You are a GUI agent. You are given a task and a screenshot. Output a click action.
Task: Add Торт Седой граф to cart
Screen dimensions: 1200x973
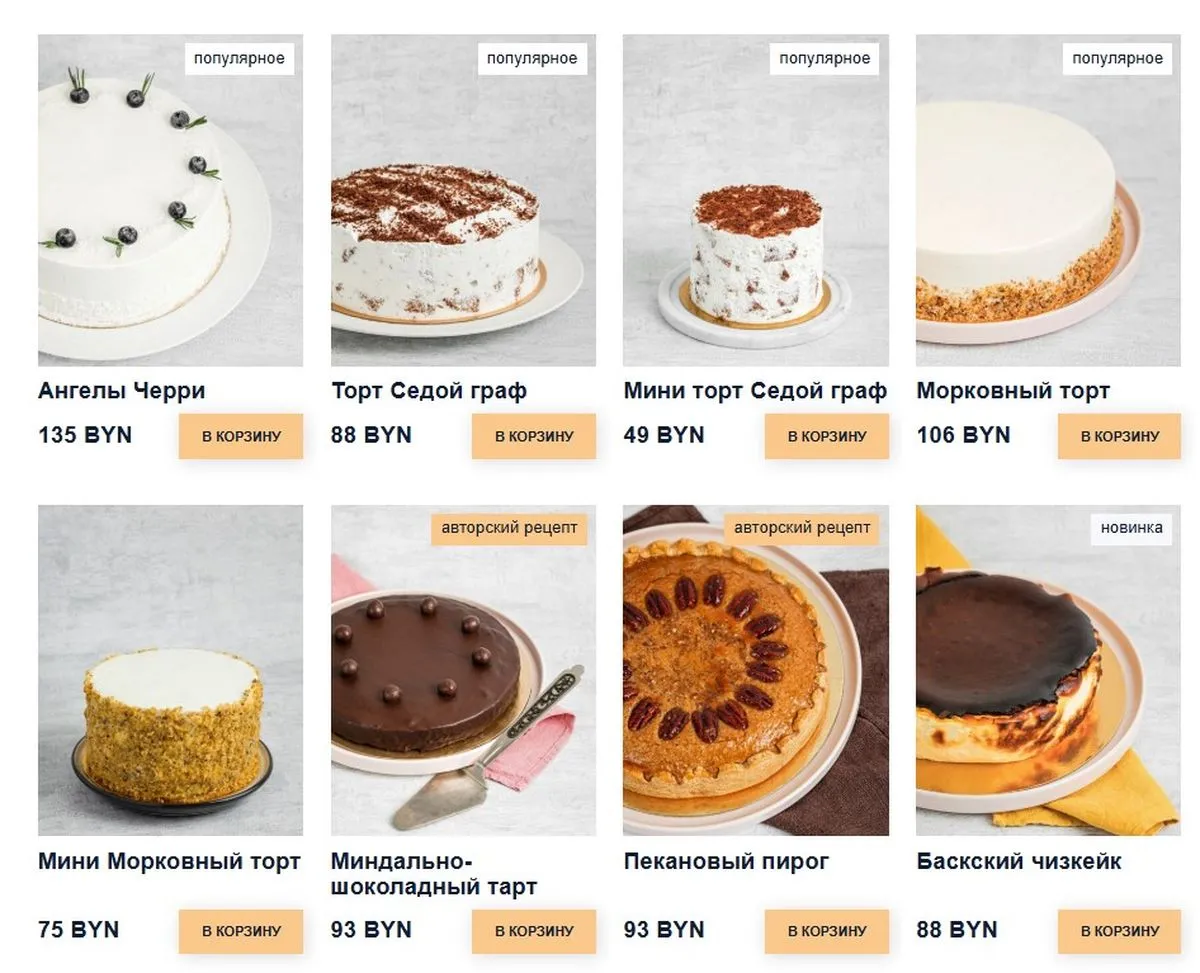point(534,436)
